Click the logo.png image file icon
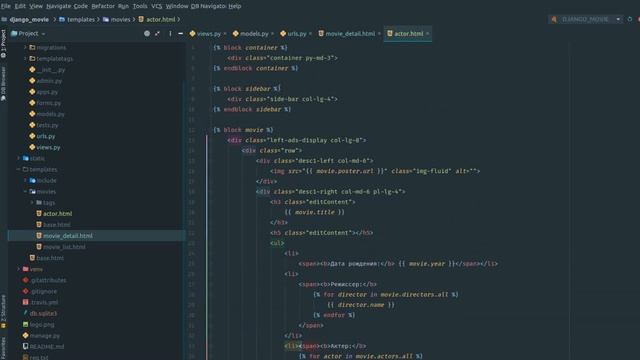Screen dimensions: 640x360 click(x=25, y=324)
